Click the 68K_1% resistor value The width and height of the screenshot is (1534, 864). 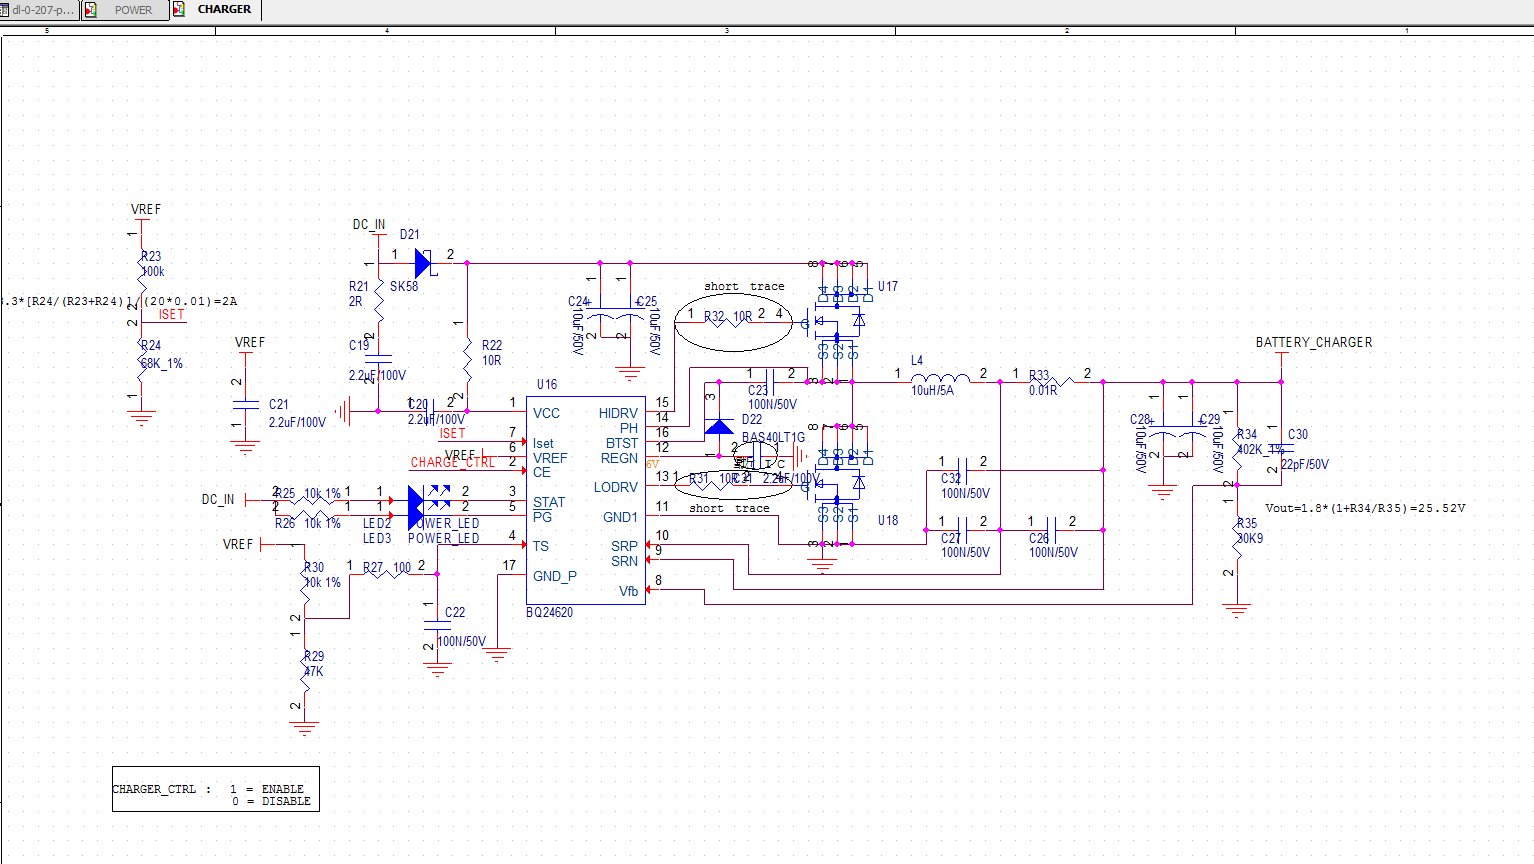162,363
